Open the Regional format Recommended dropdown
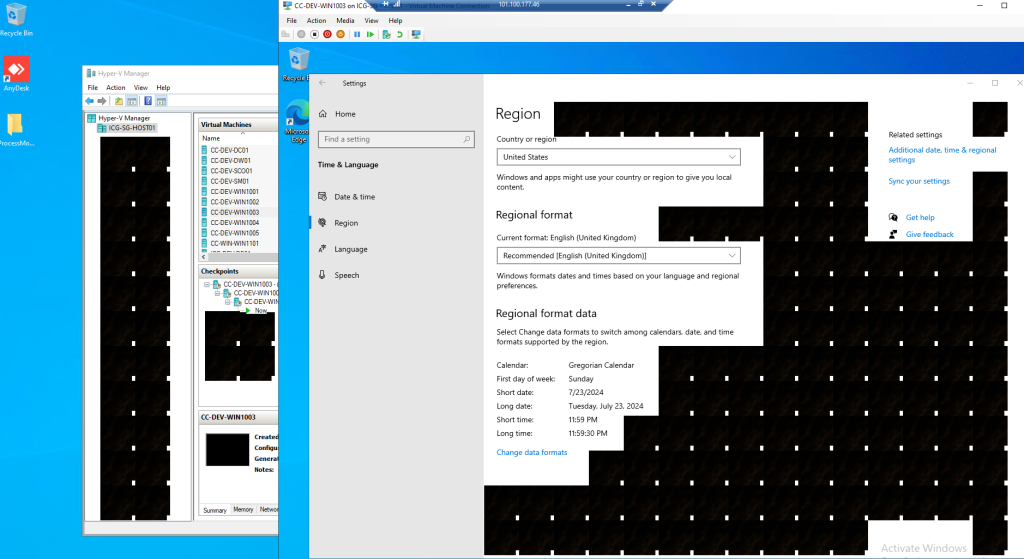Viewport: 1024px width, 559px height. [x=618, y=255]
